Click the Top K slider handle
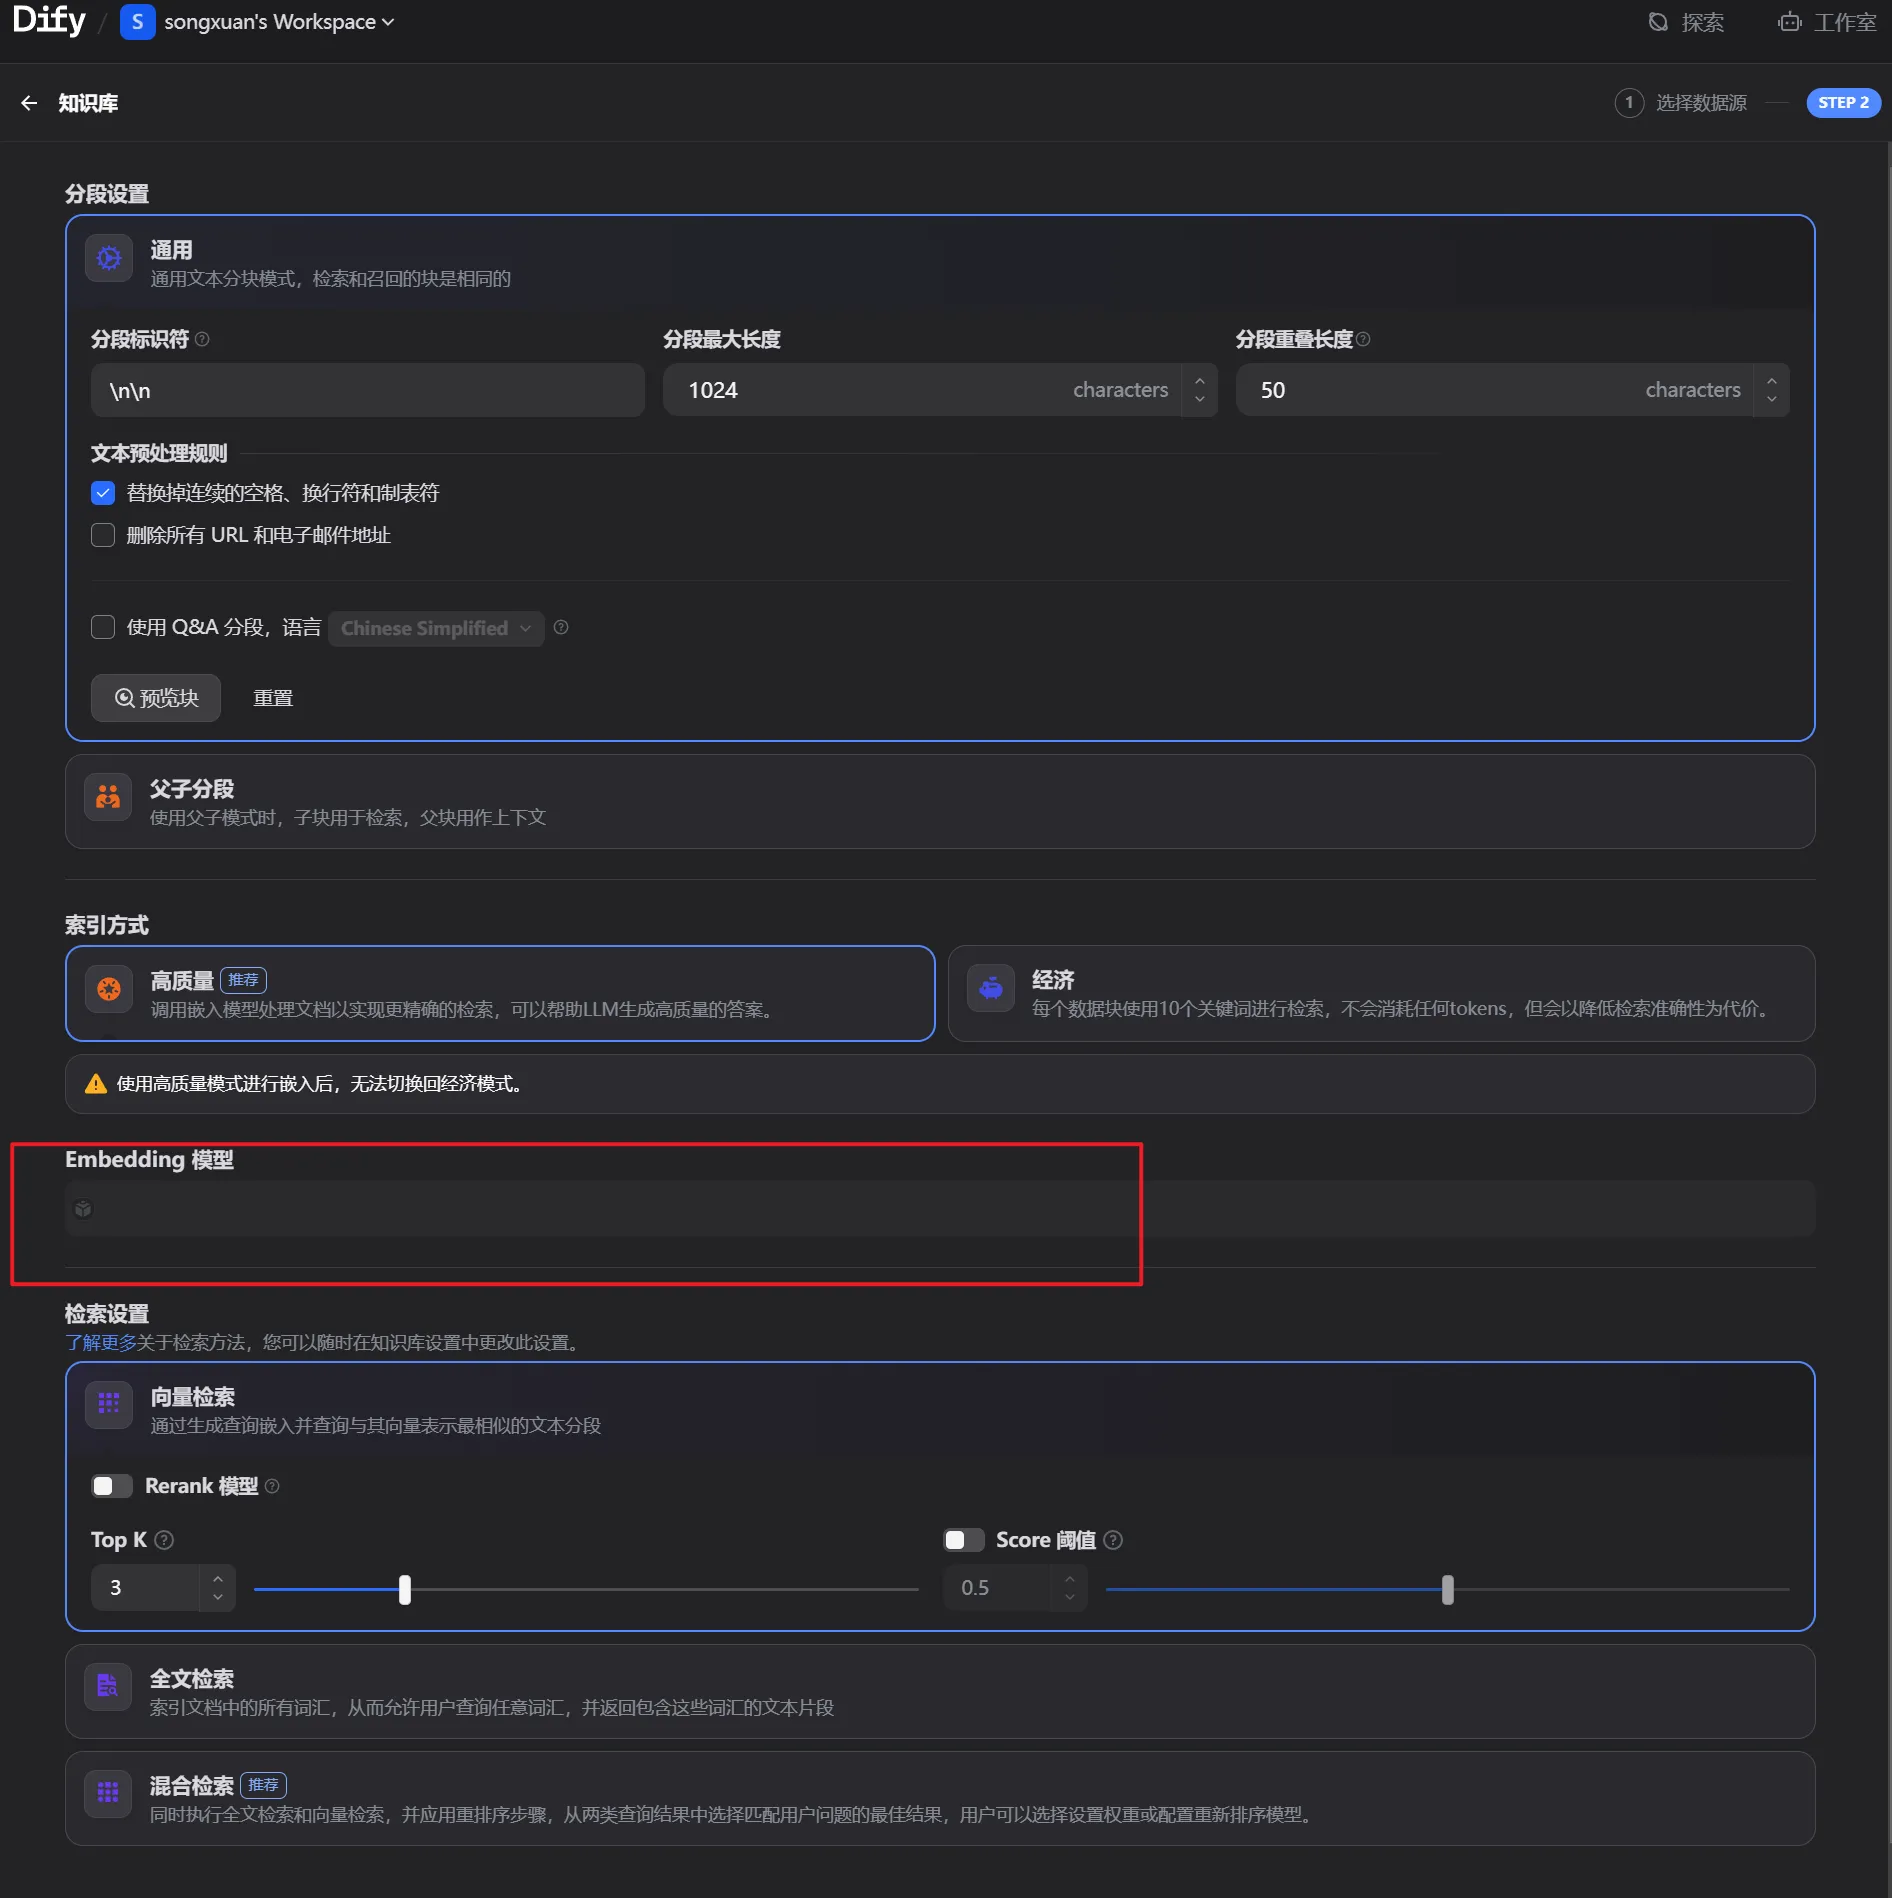This screenshot has height=1898, width=1892. (x=405, y=1589)
